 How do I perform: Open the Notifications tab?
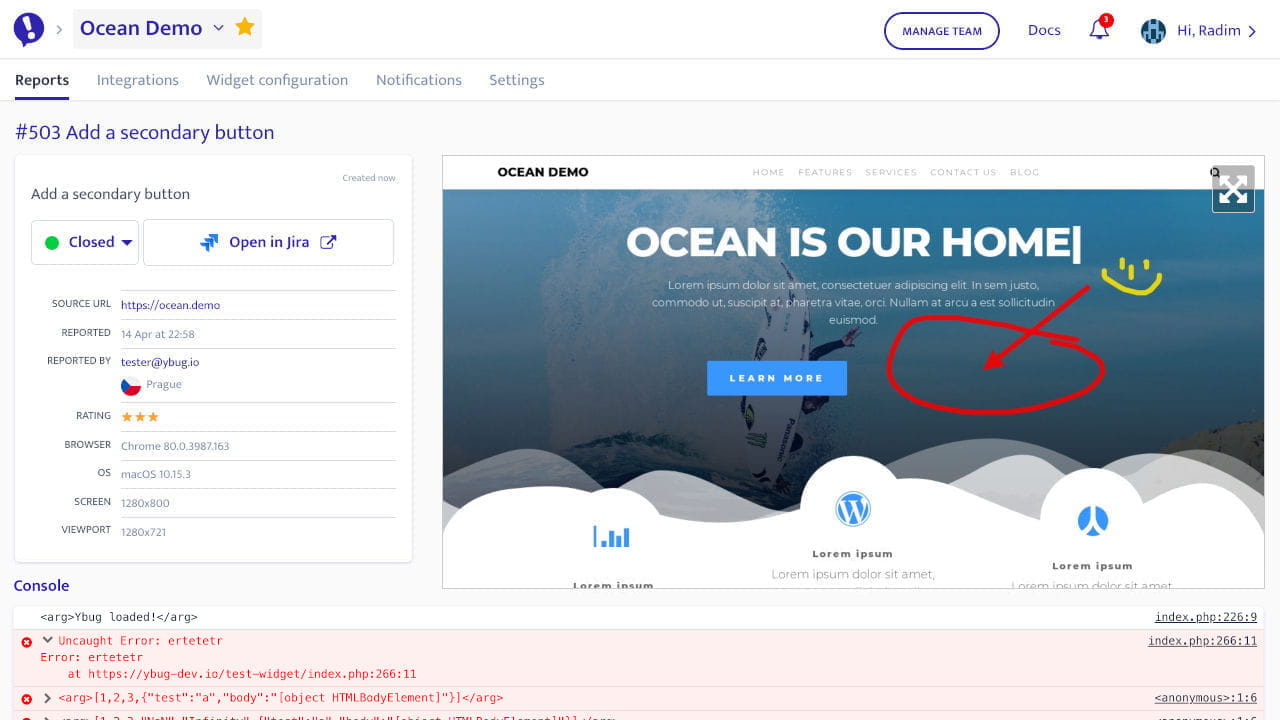tap(419, 80)
